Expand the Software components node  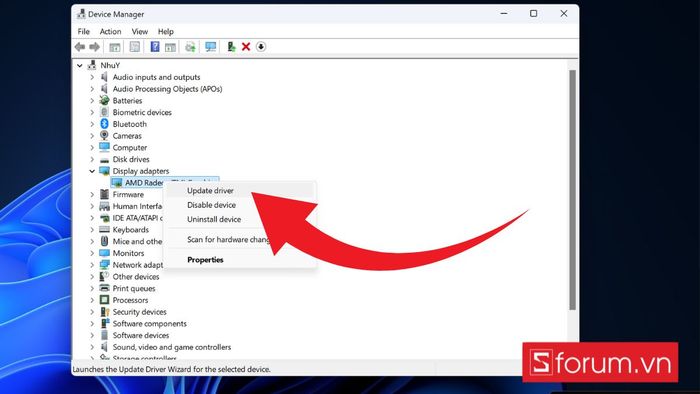(92, 323)
